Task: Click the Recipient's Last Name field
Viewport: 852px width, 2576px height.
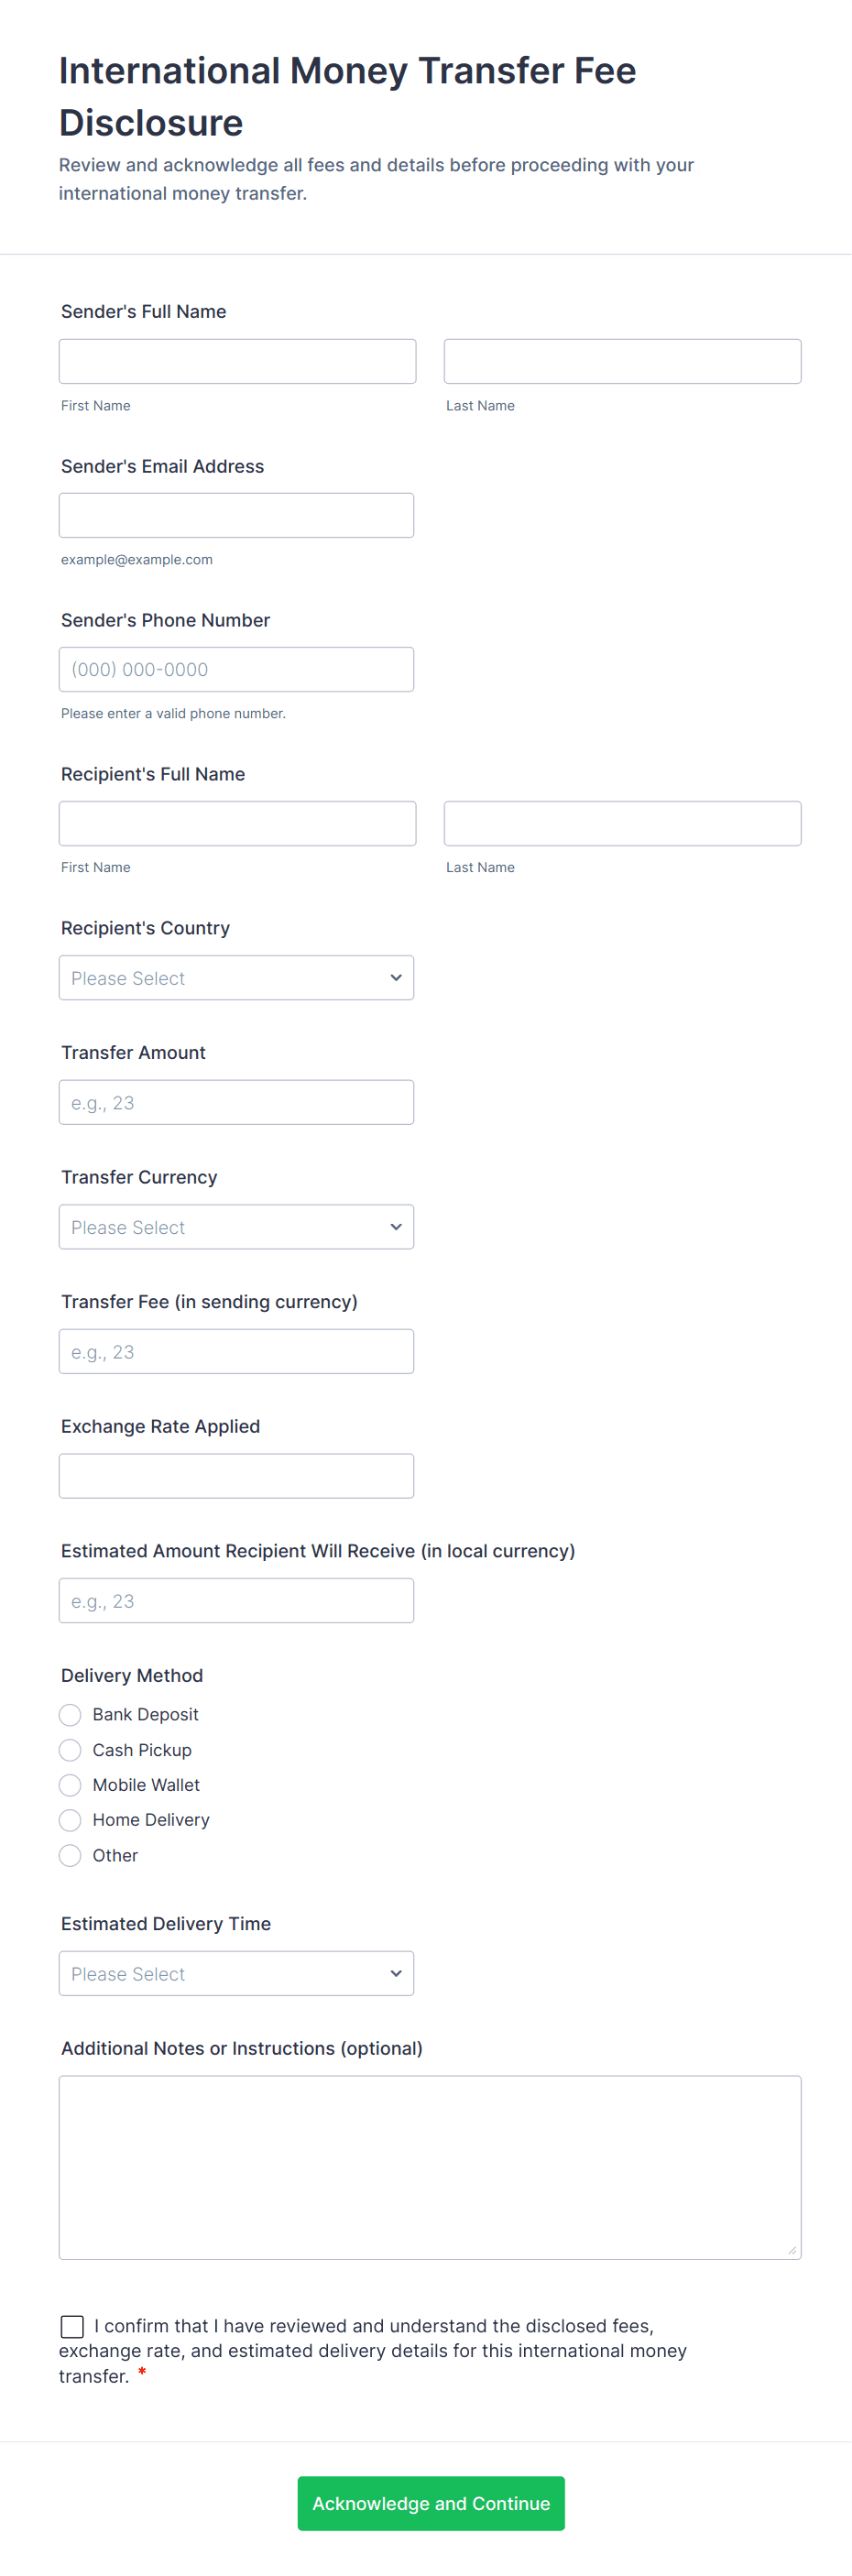Action: pos(622,823)
